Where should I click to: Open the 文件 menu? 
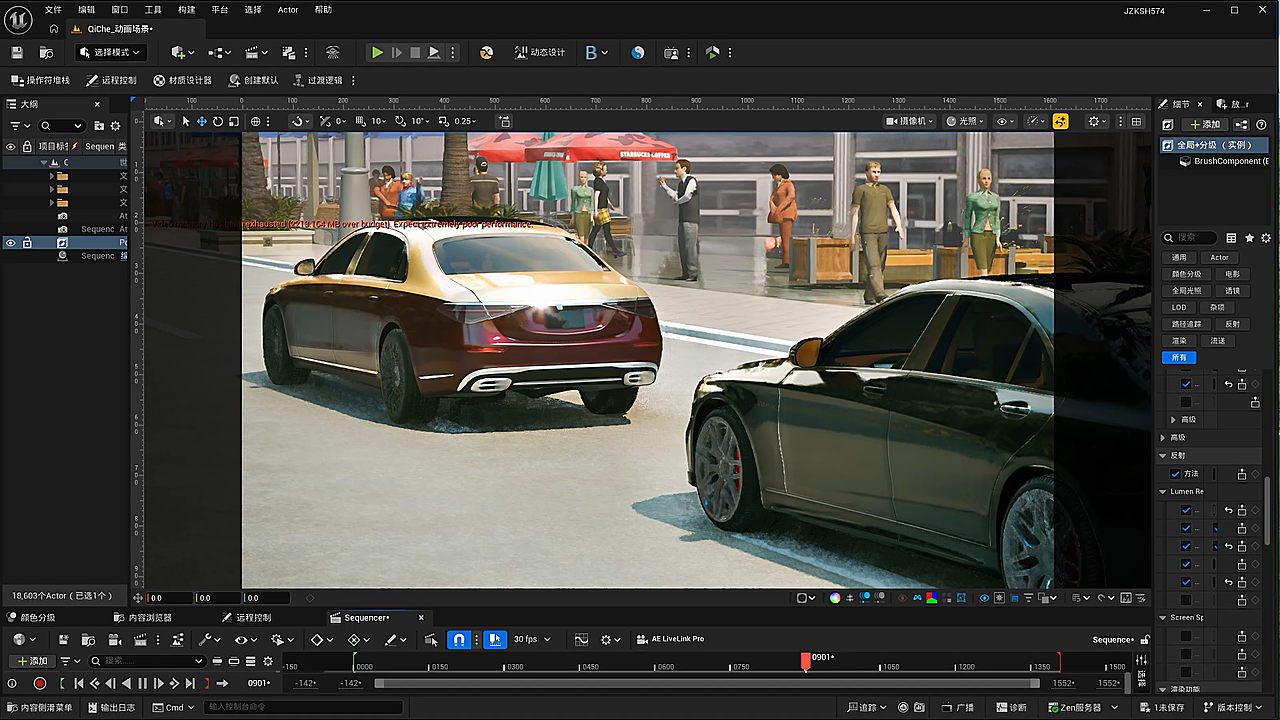[53, 10]
